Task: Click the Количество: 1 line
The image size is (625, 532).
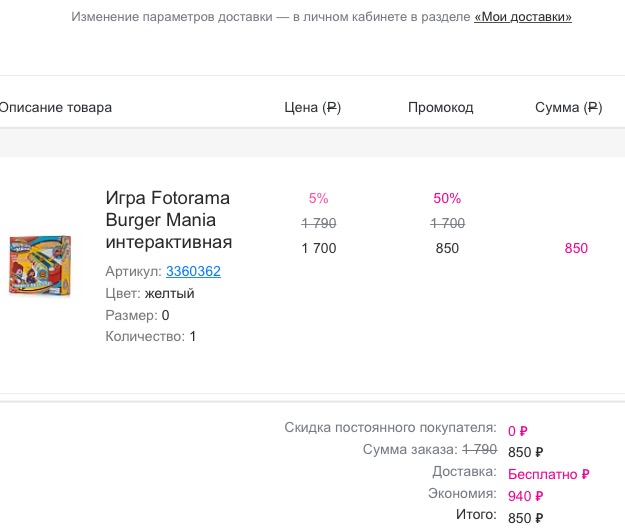Action: (x=150, y=337)
